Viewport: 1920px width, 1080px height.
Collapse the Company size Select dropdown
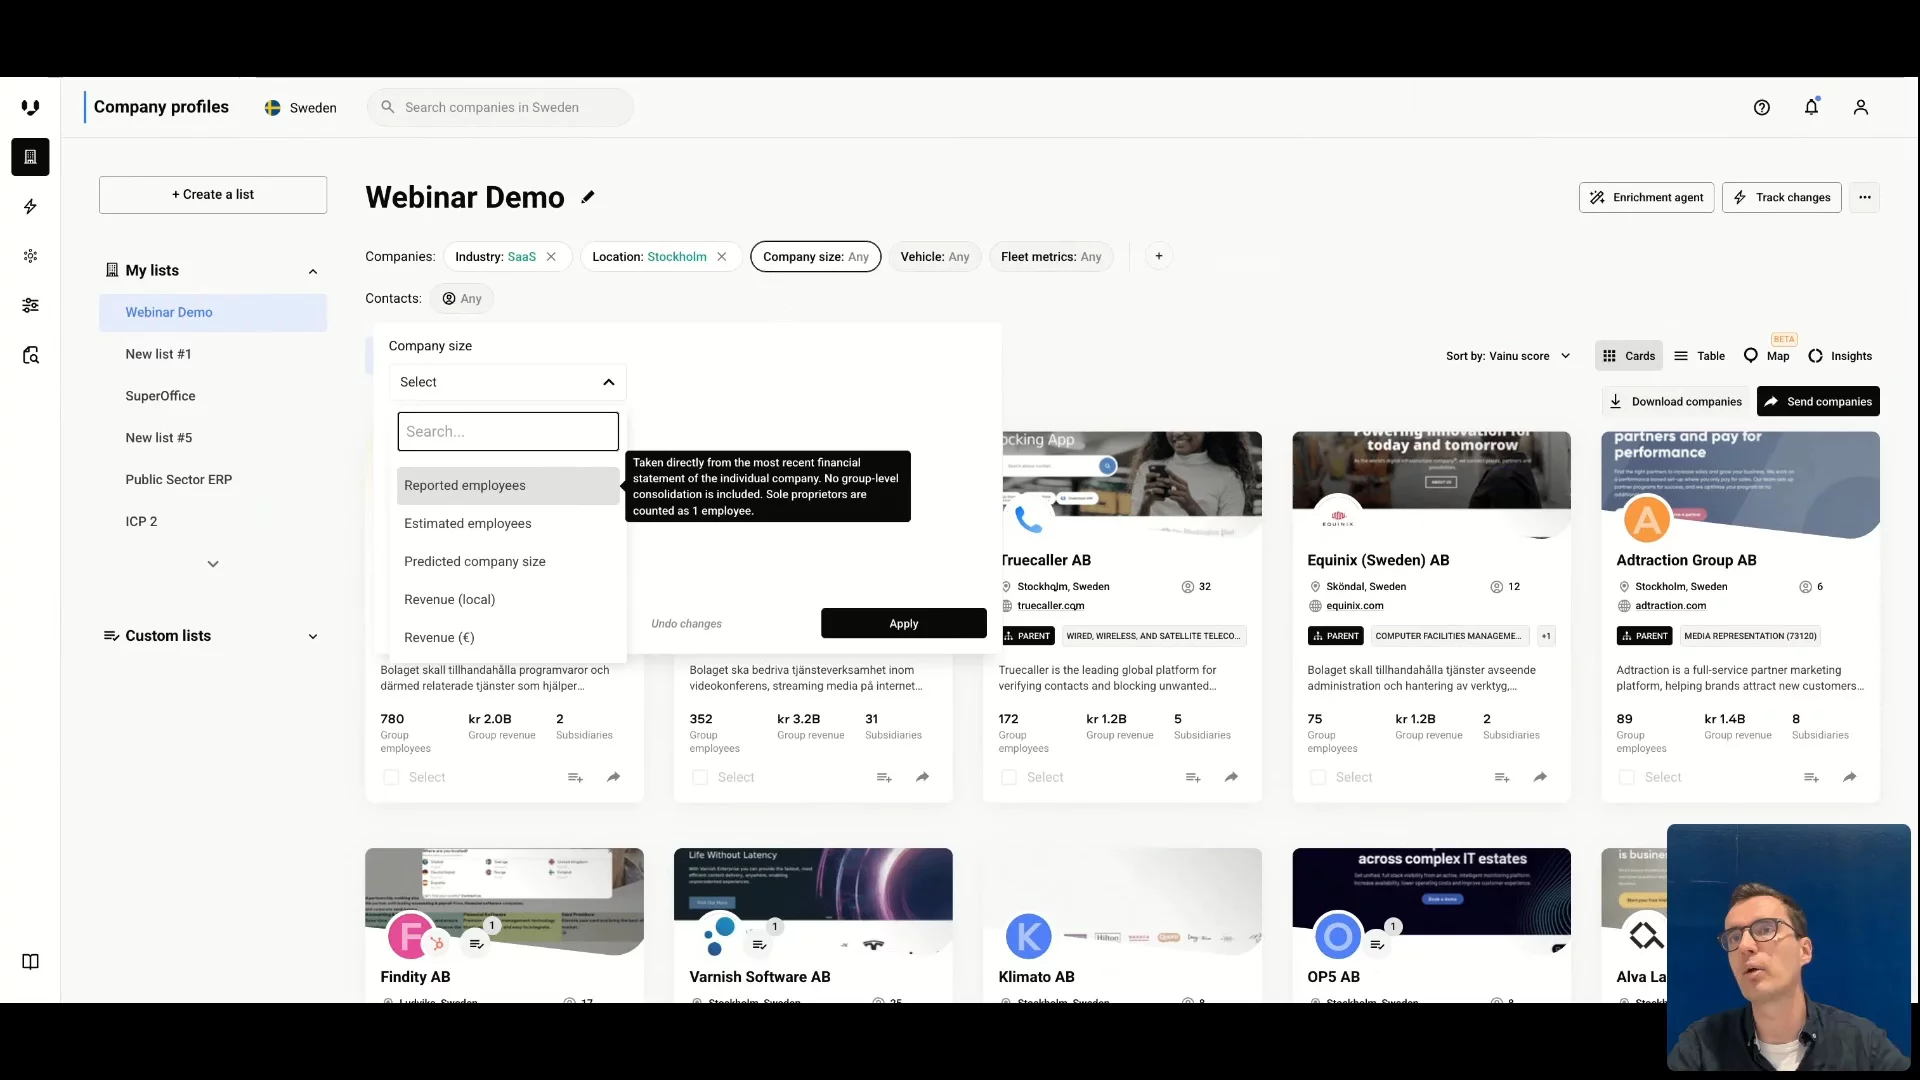tap(508, 382)
